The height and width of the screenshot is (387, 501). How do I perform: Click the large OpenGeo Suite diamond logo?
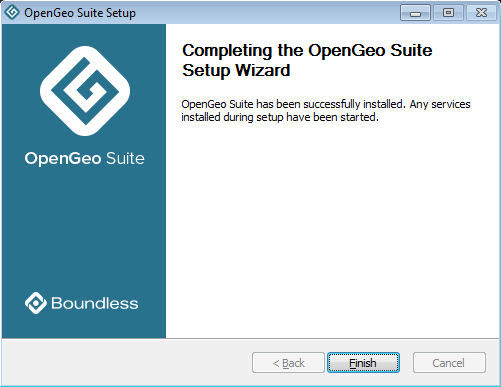[85, 91]
